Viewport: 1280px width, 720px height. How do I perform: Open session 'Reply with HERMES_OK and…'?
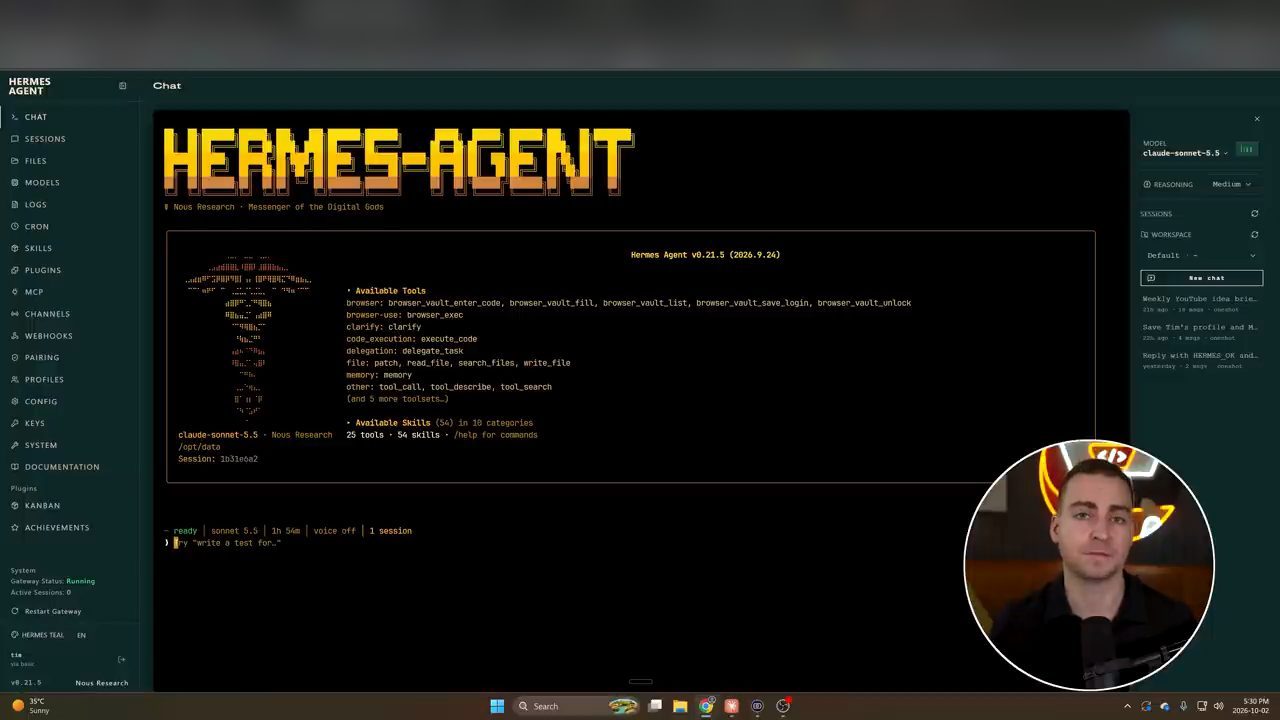[1200, 360]
